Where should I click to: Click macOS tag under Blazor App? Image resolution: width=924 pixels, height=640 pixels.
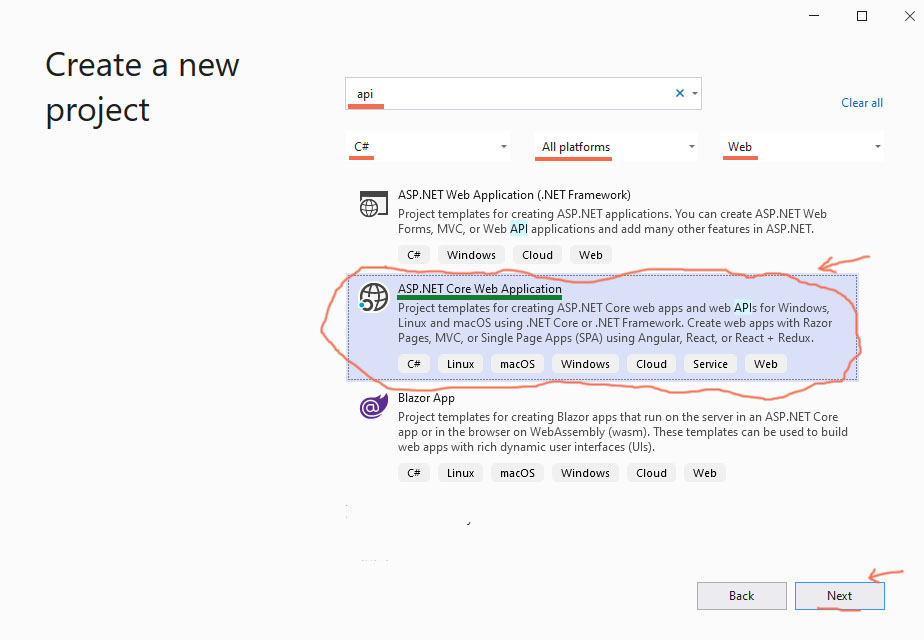(x=517, y=473)
